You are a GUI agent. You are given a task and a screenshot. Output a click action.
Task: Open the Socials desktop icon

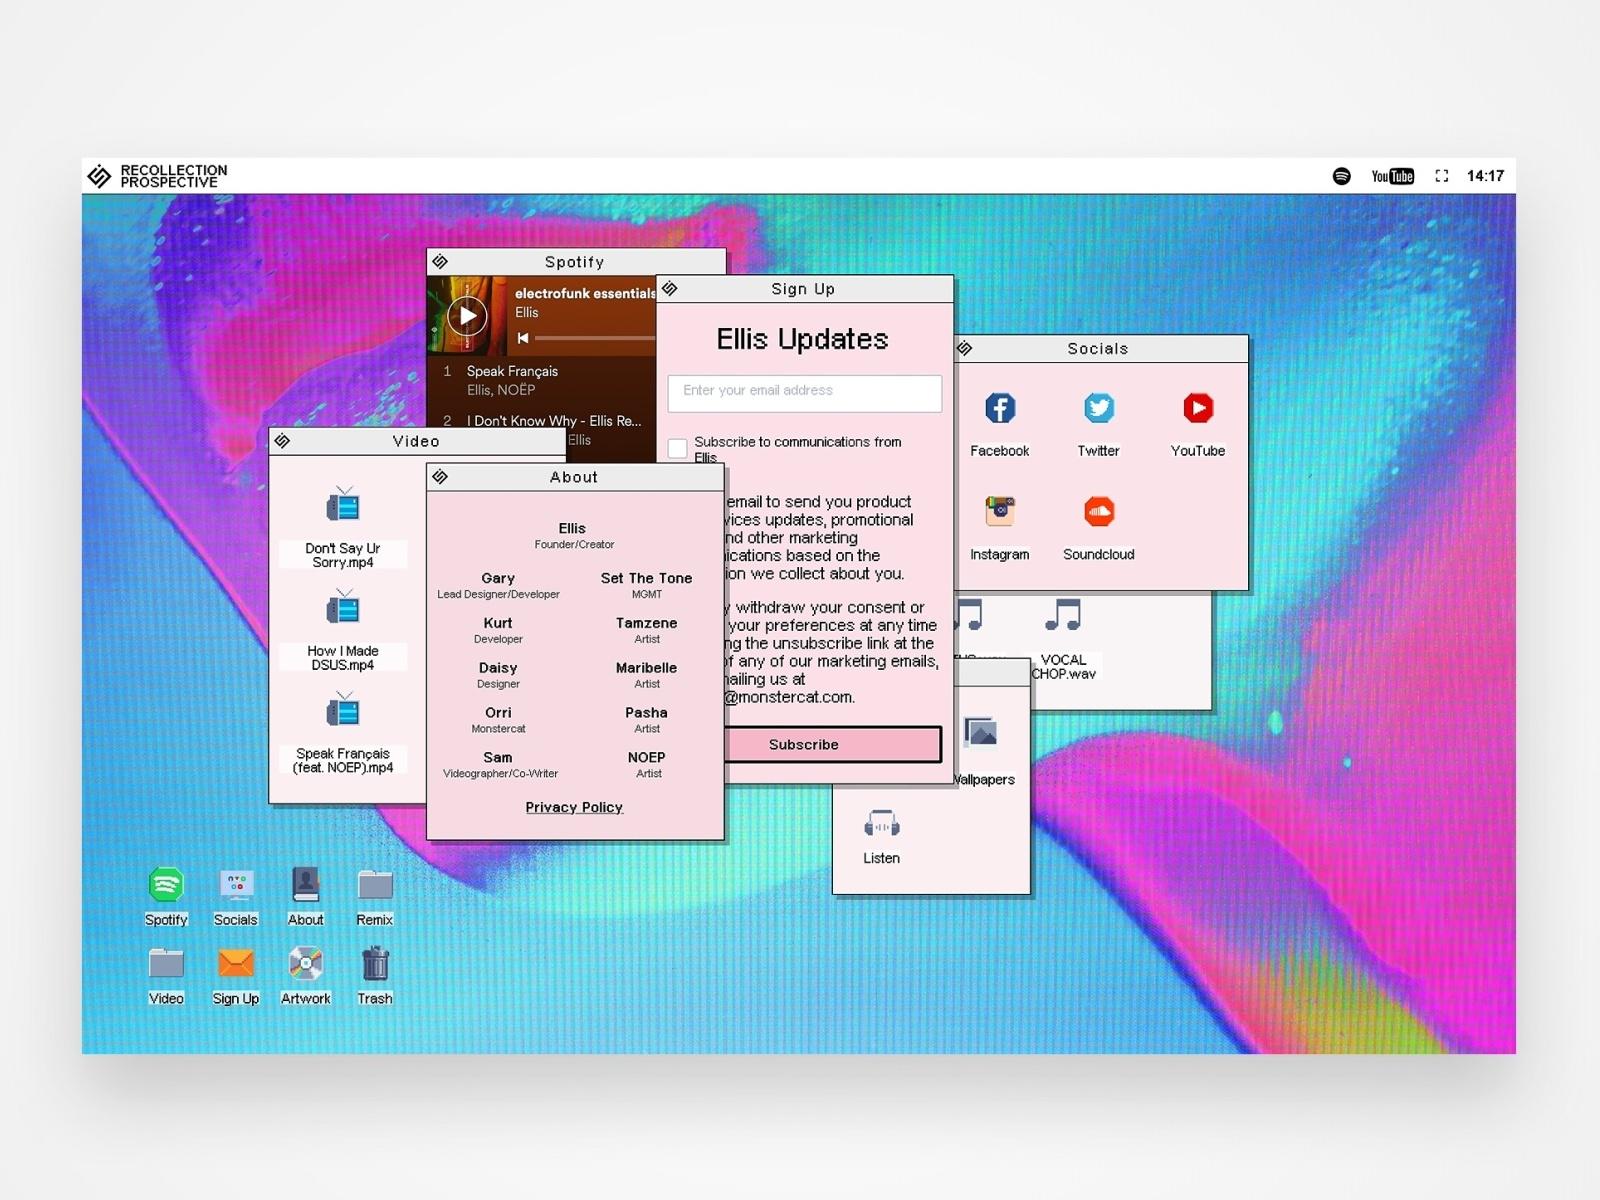coord(236,886)
